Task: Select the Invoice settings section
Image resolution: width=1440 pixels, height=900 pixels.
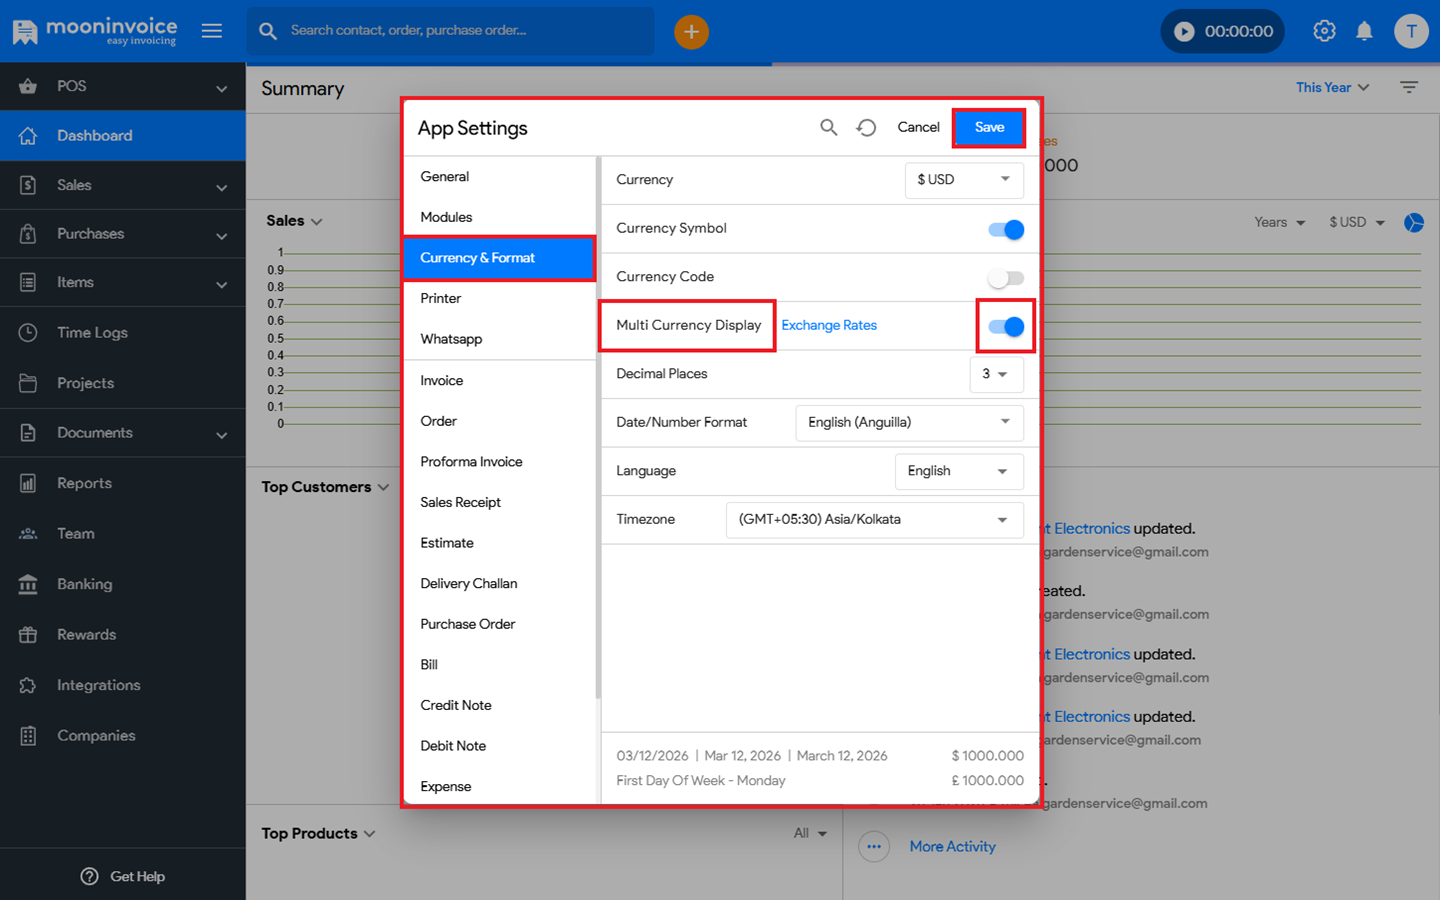Action: click(442, 381)
